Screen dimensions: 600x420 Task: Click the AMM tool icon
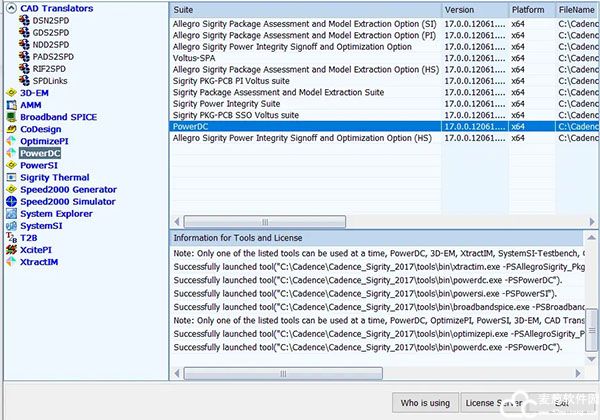tap(11, 104)
